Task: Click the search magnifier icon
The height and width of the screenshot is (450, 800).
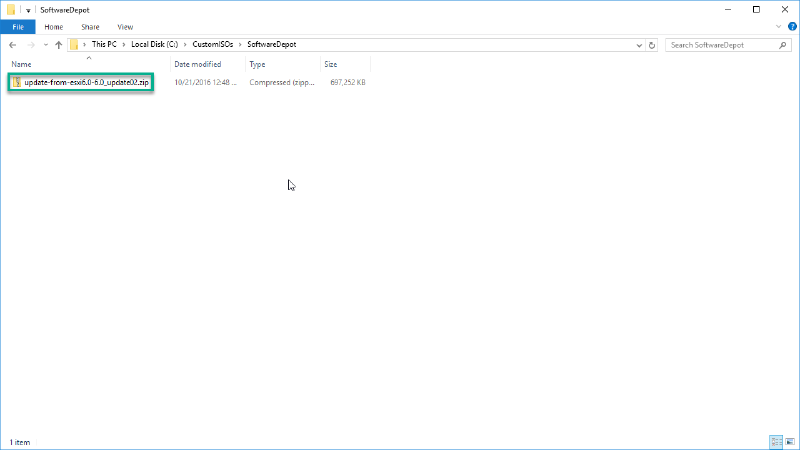Action: [x=783, y=45]
